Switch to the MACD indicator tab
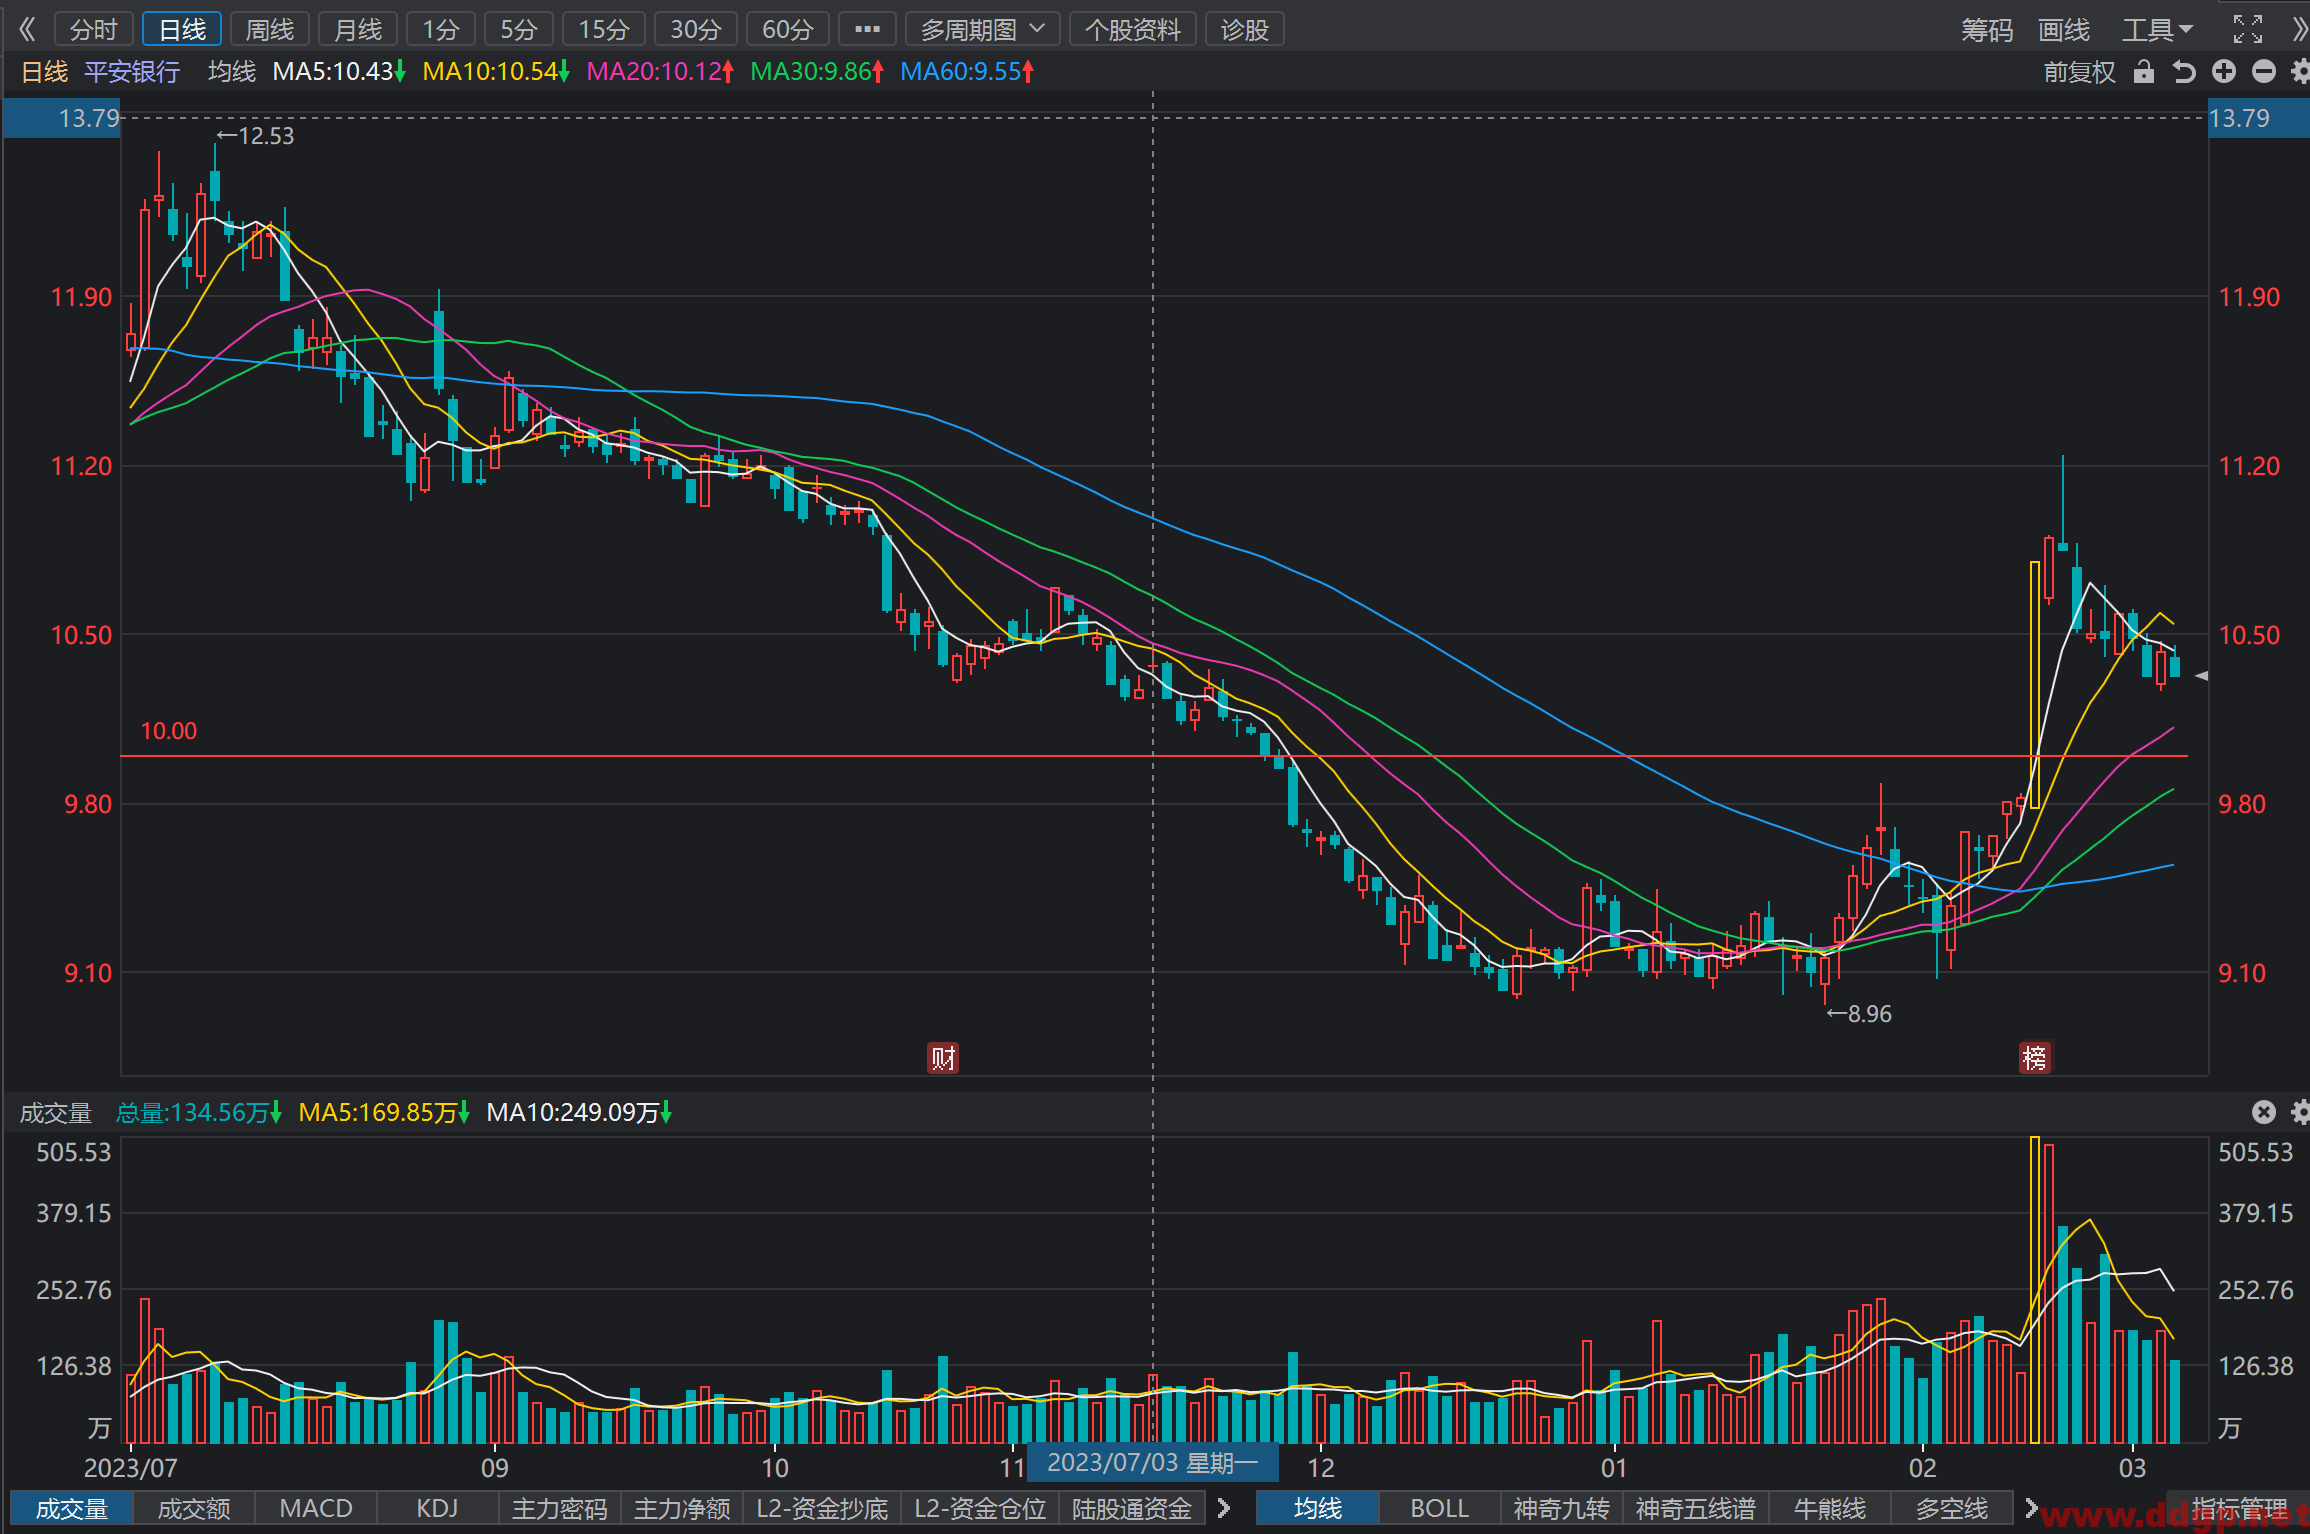 pyautogui.click(x=316, y=1508)
